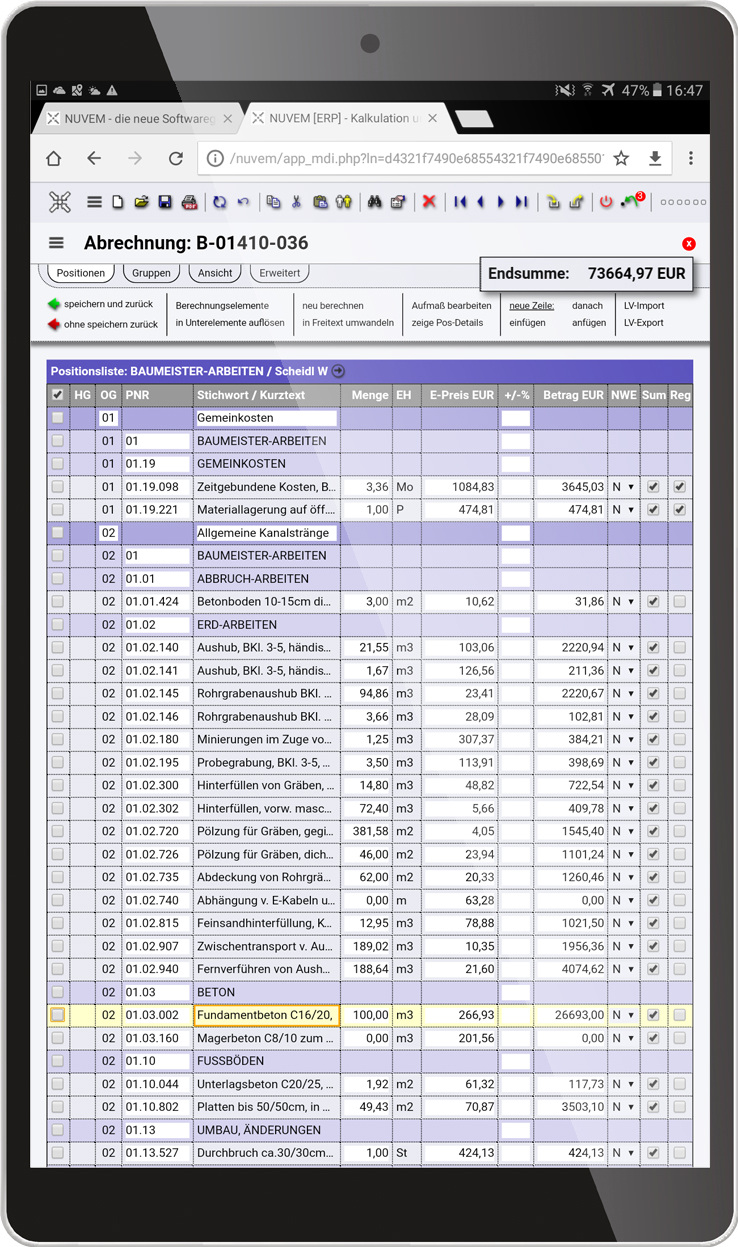Open NWE dropdown for Fundamentbeton row
Viewport: 738px width, 1247px height.
(623, 1015)
